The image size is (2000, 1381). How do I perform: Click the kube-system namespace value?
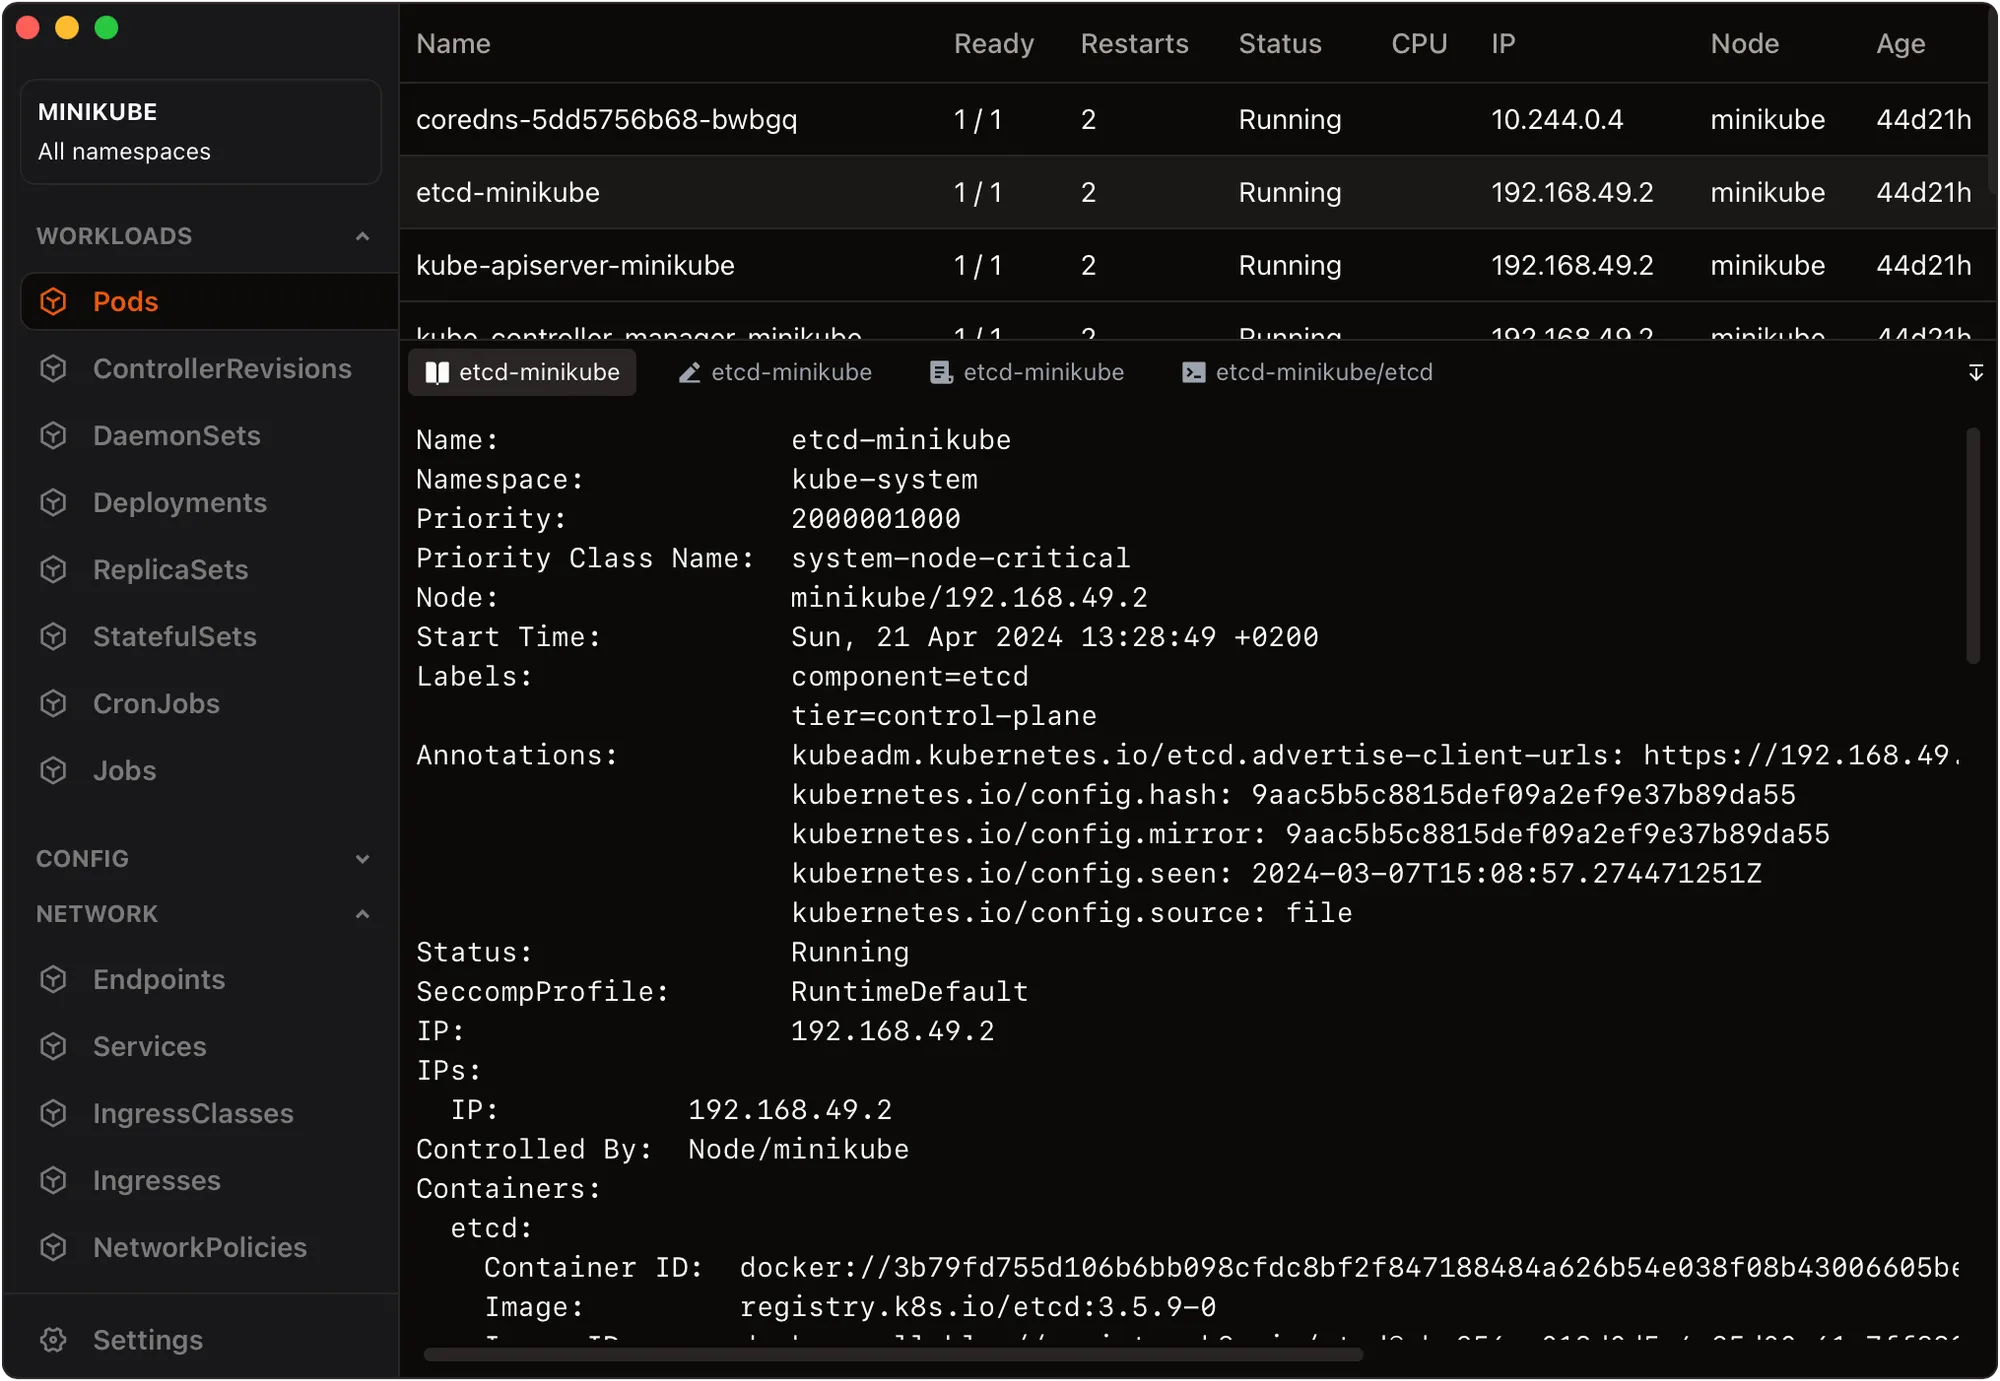click(x=884, y=479)
